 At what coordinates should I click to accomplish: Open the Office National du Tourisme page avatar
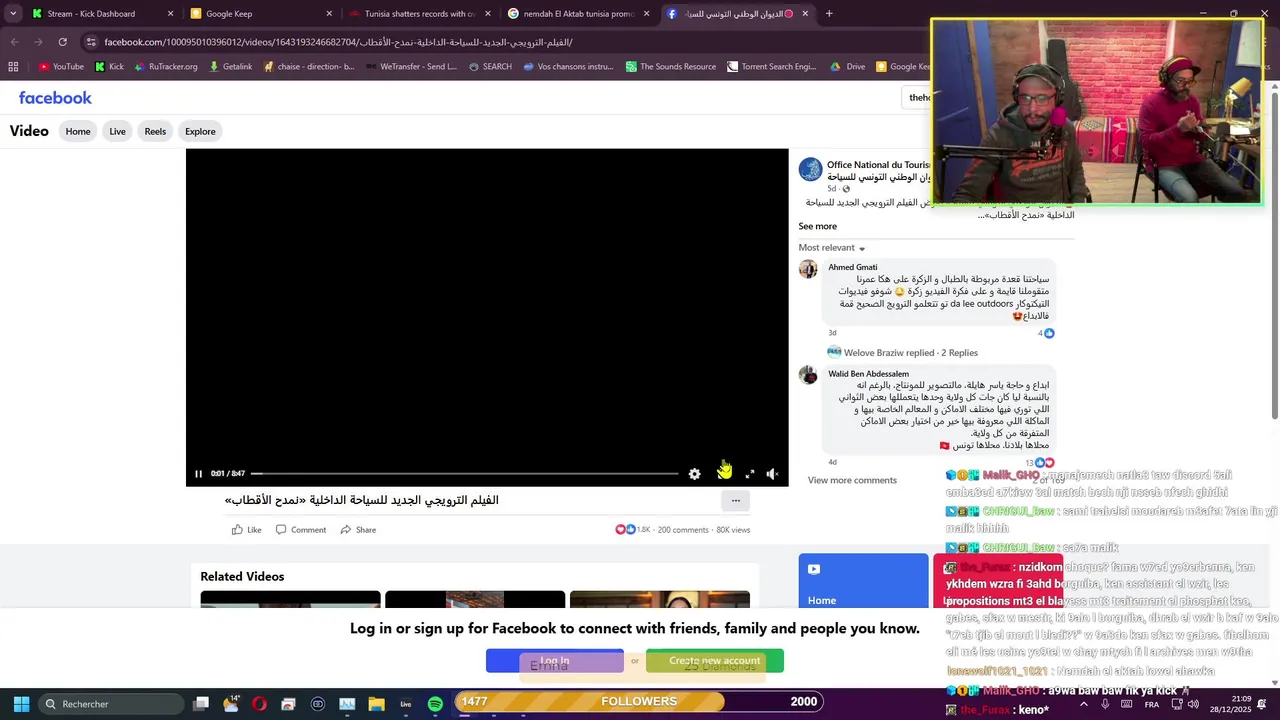(x=810, y=169)
